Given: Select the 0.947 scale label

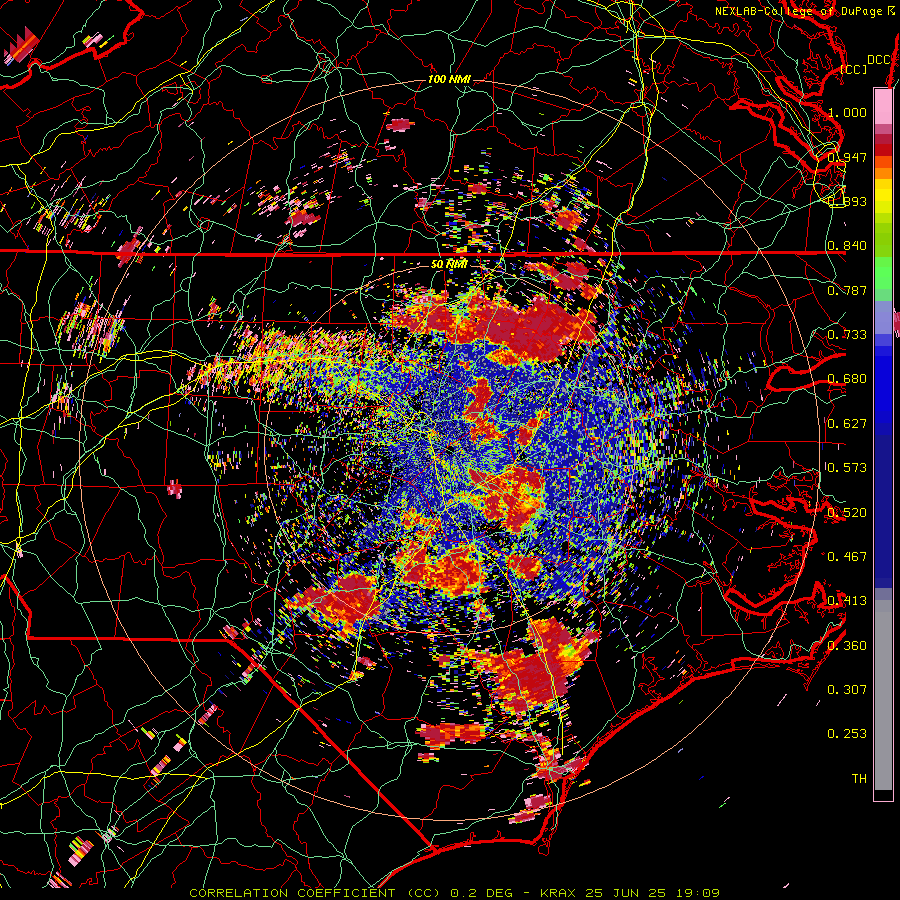Looking at the screenshot, I should click(847, 157).
